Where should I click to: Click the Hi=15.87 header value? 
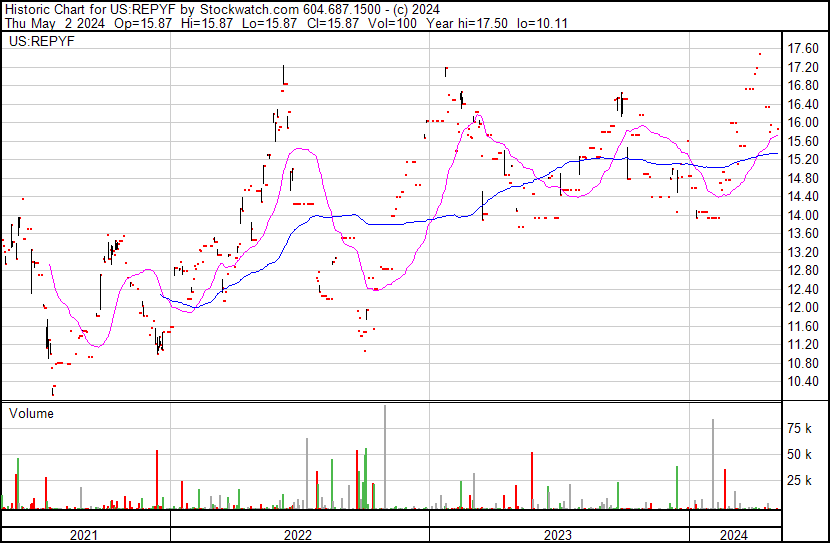pos(206,23)
